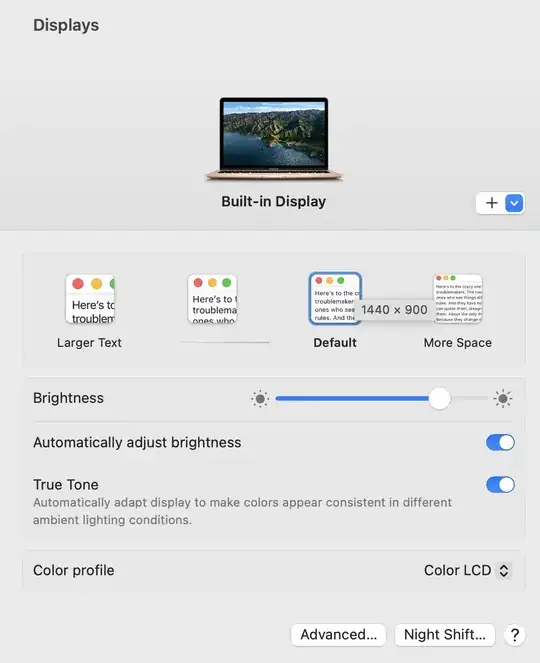The height and width of the screenshot is (663, 540).
Task: Select the Larger Text resolution thumbnail
Action: [x=90, y=299]
